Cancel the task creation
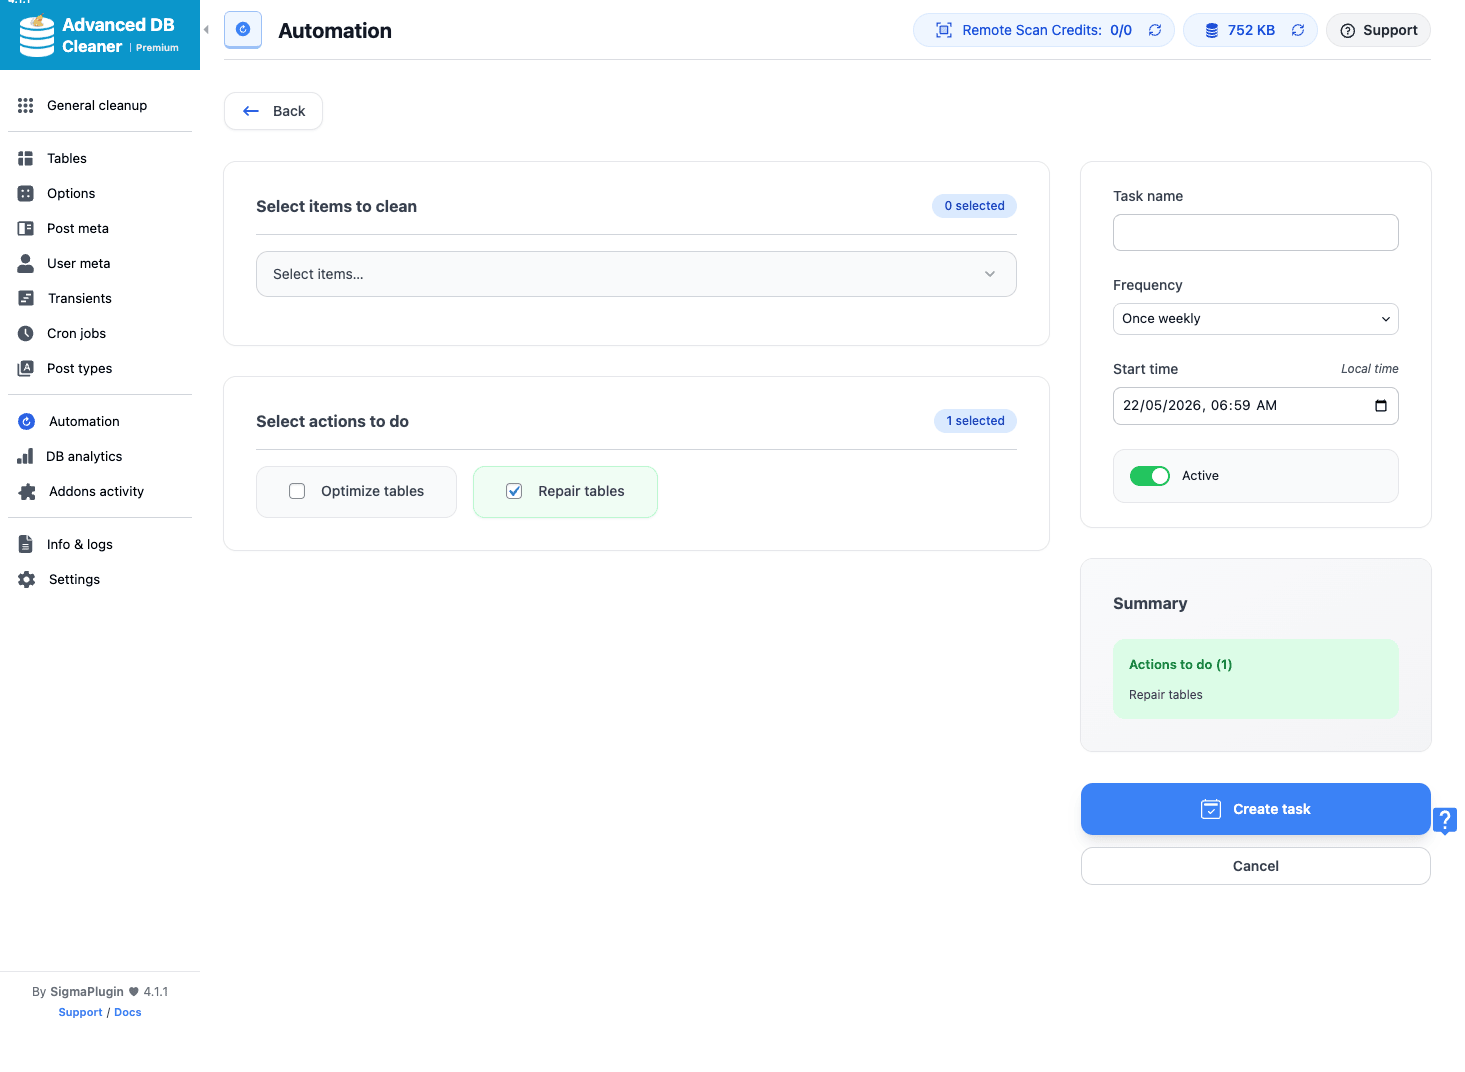This screenshot has height=1072, width=1465. pyautogui.click(x=1255, y=866)
